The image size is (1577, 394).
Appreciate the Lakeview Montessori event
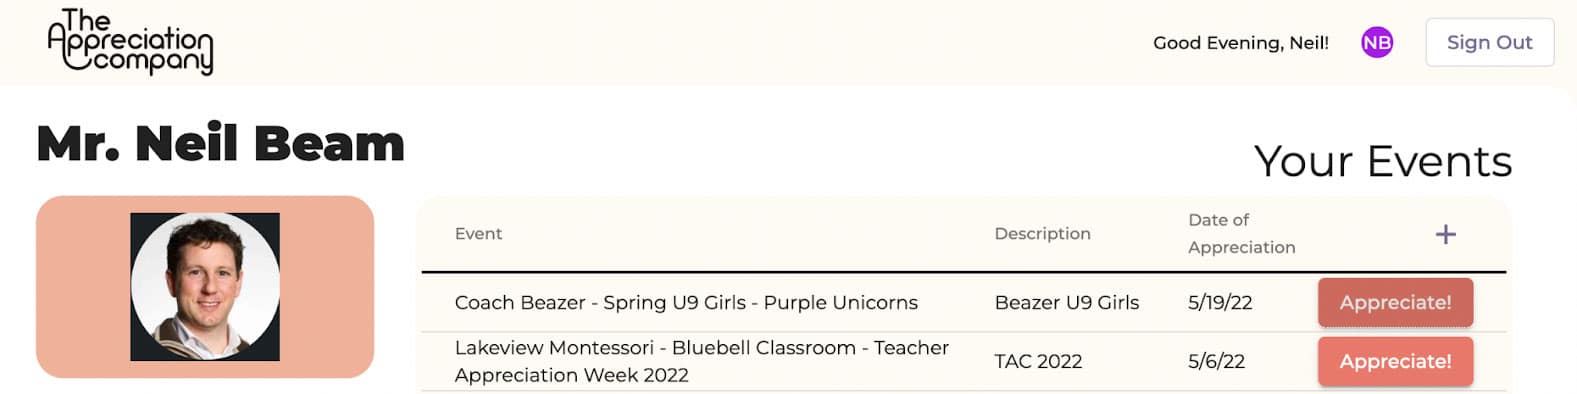(x=1395, y=361)
